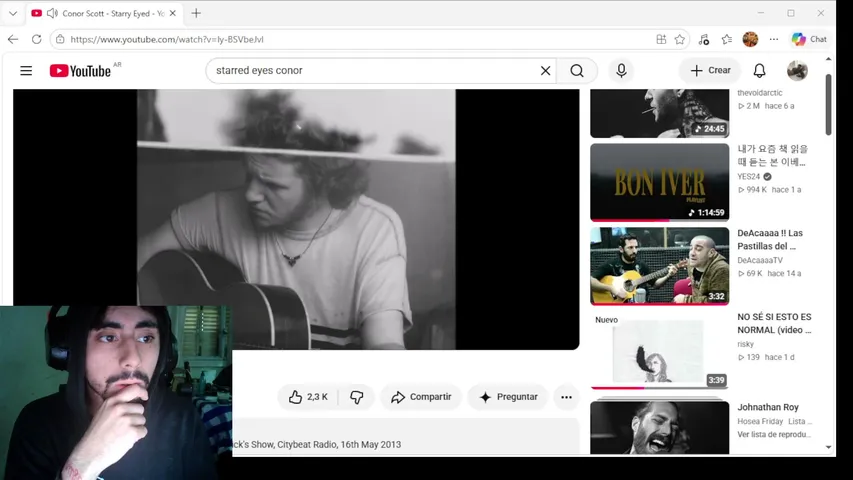Open a new browser tab
The width and height of the screenshot is (853, 480).
196,13
